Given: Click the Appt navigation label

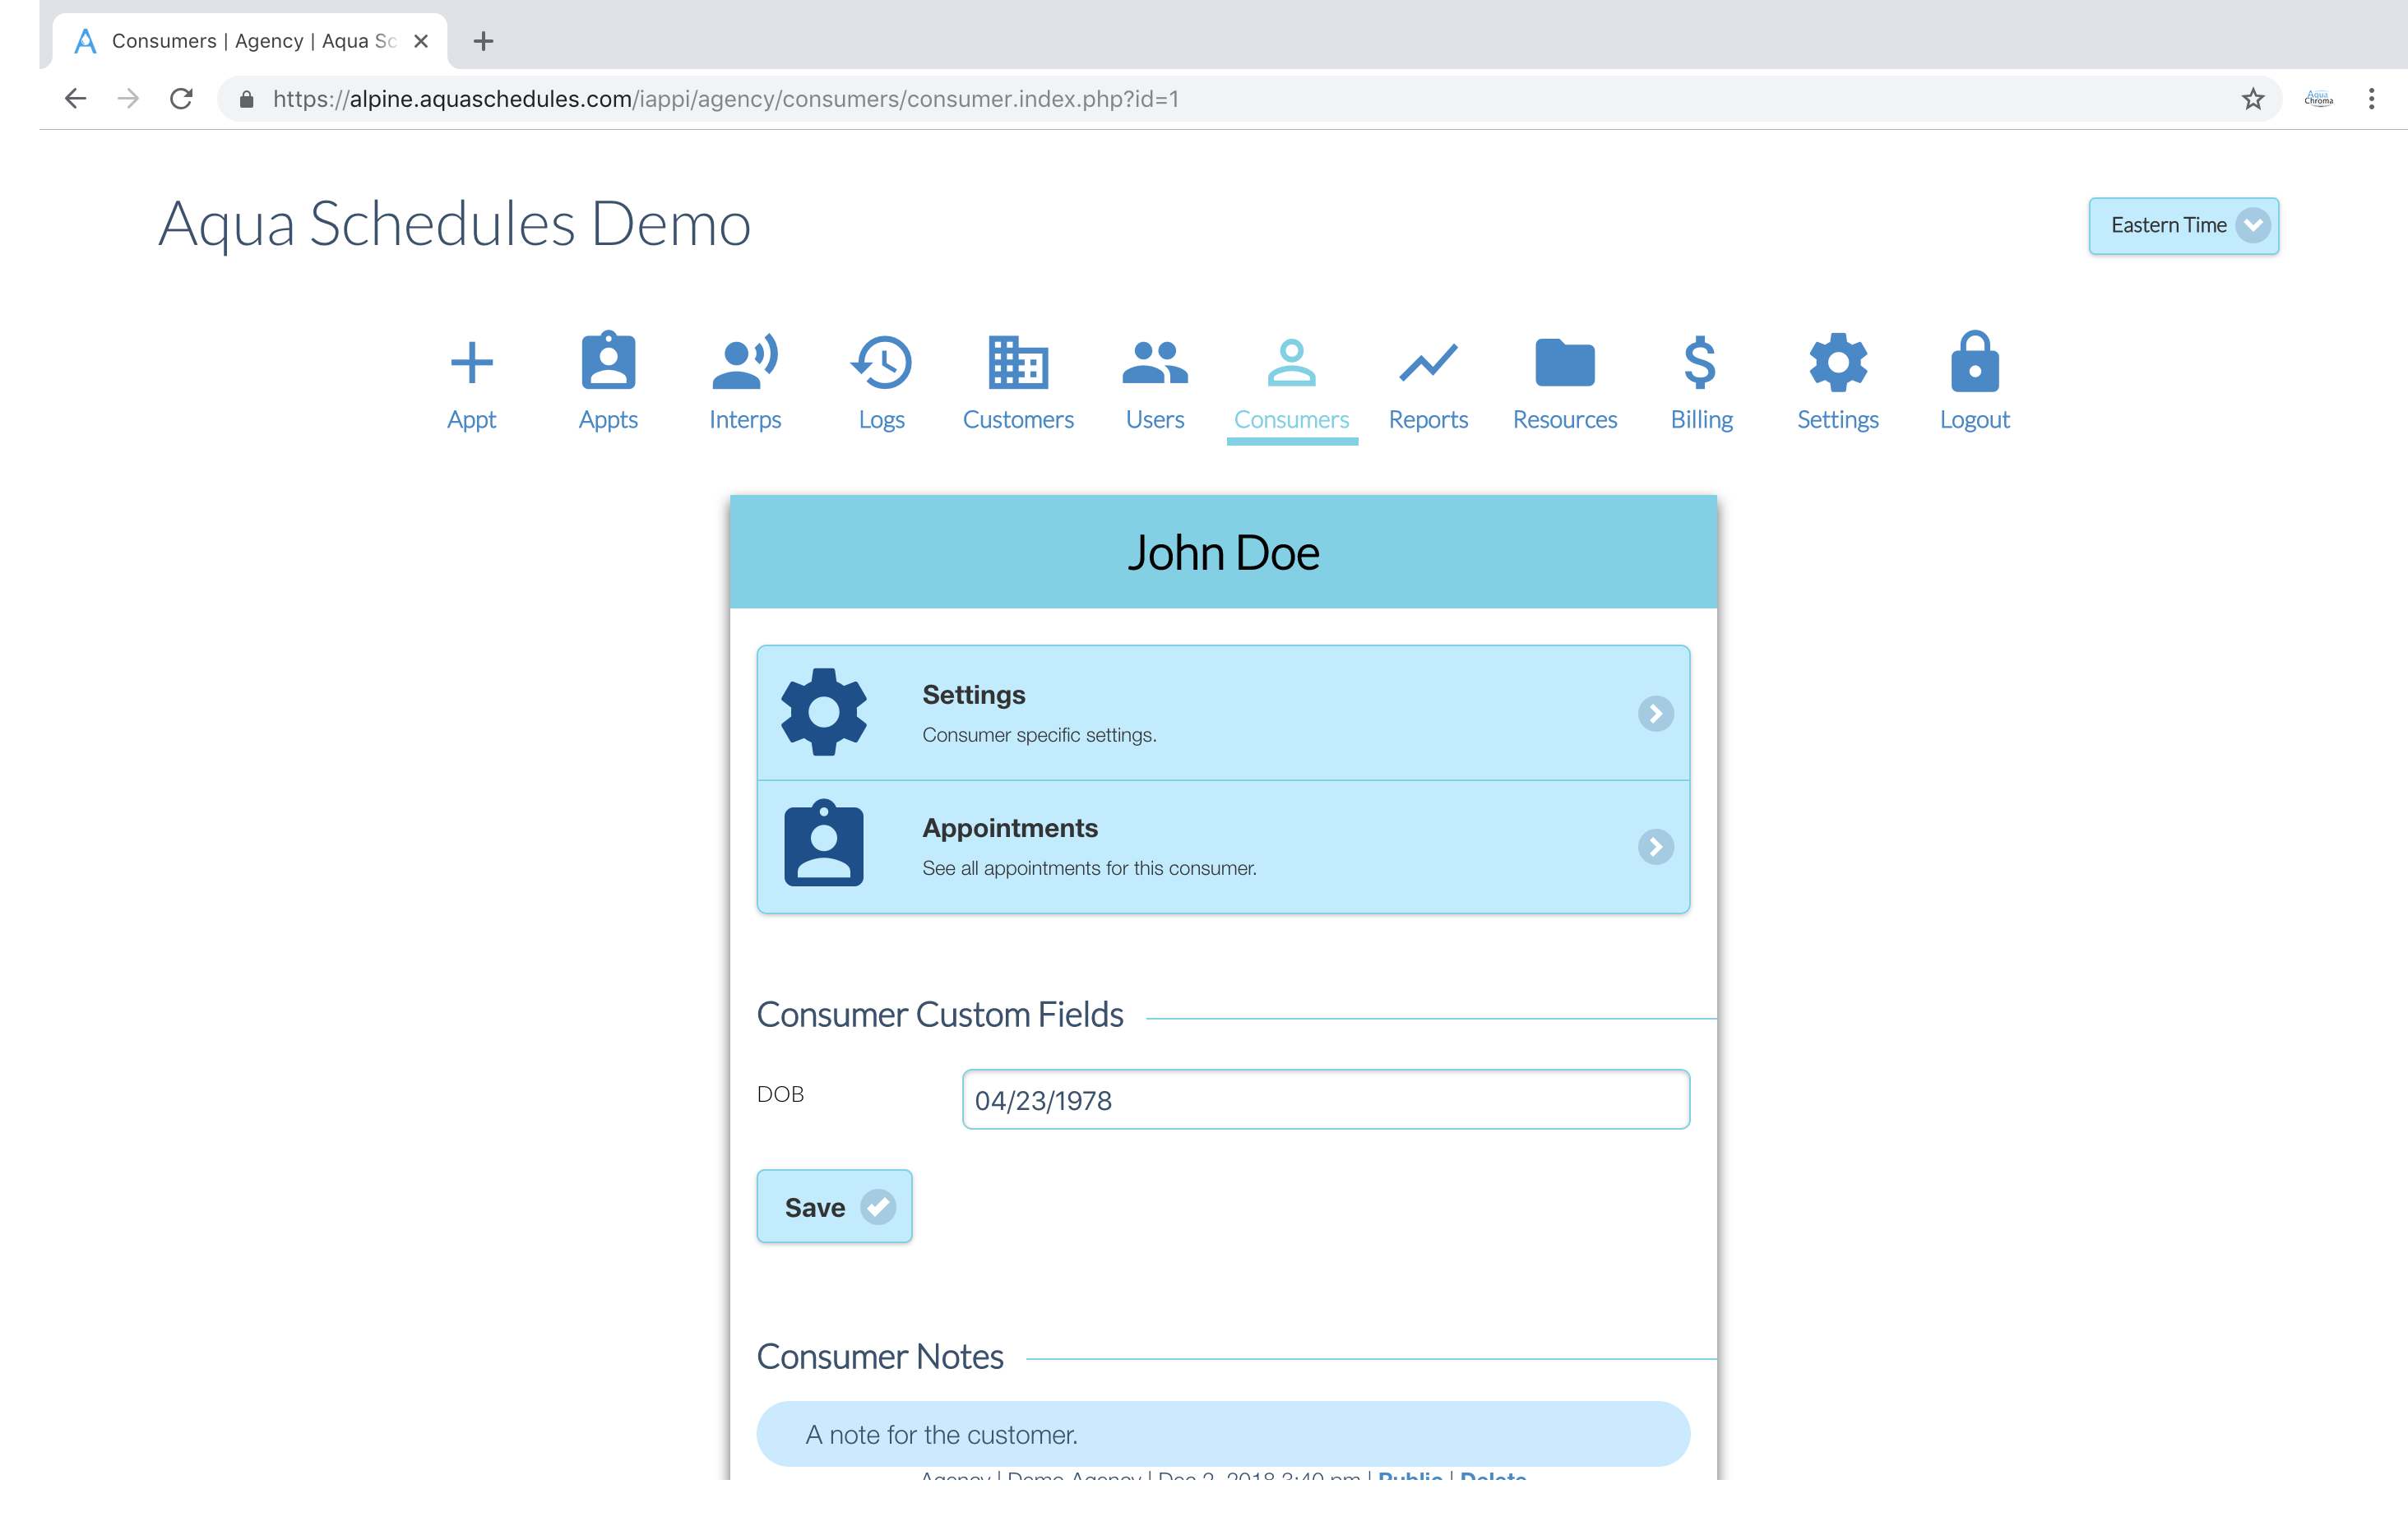Looking at the screenshot, I should [471, 420].
